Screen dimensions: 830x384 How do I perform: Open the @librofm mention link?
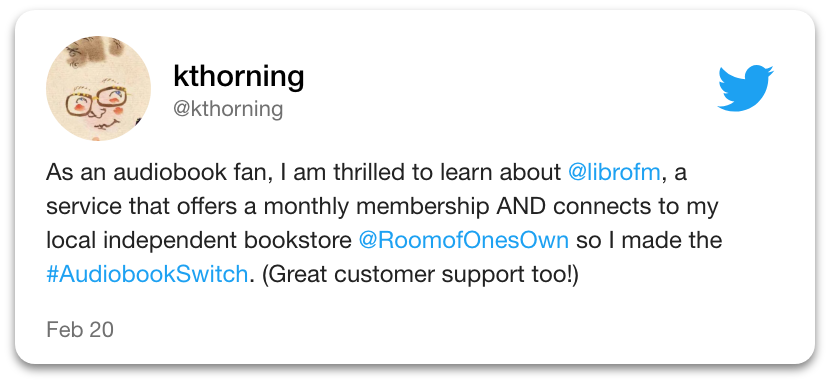click(614, 173)
